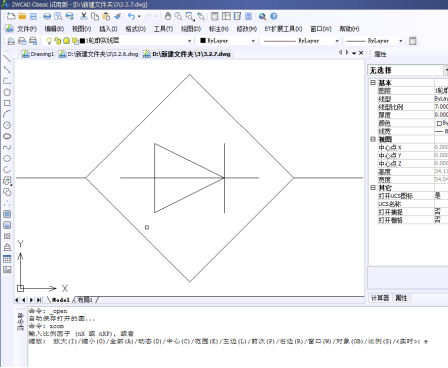Toggle layer on/off lightbulb icon
This screenshot has width=448, height=368.
(x=49, y=41)
